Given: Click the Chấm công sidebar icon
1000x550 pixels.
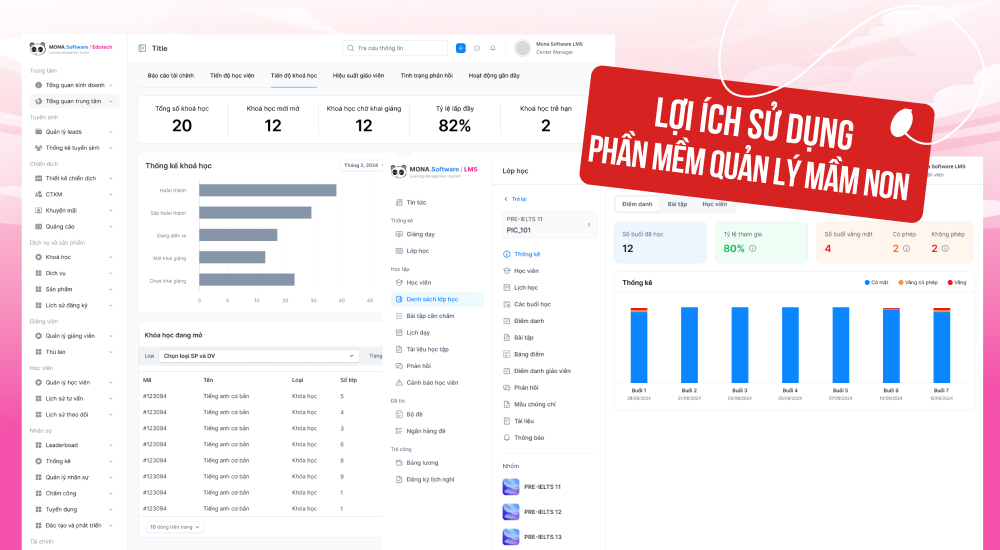Looking at the screenshot, I should pyautogui.click(x=38, y=493).
